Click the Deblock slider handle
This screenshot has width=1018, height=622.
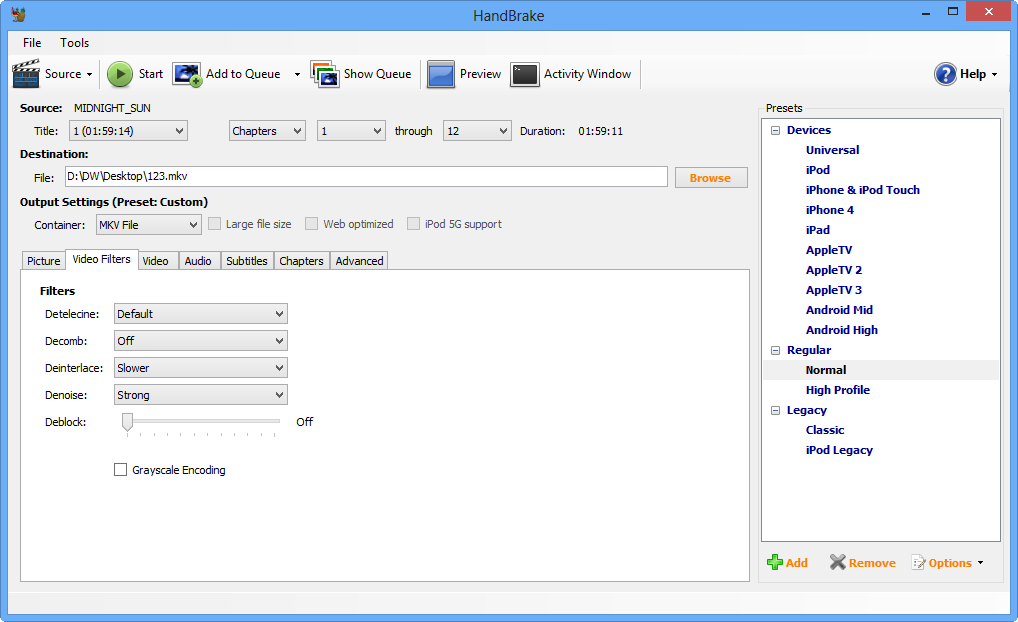(127, 422)
